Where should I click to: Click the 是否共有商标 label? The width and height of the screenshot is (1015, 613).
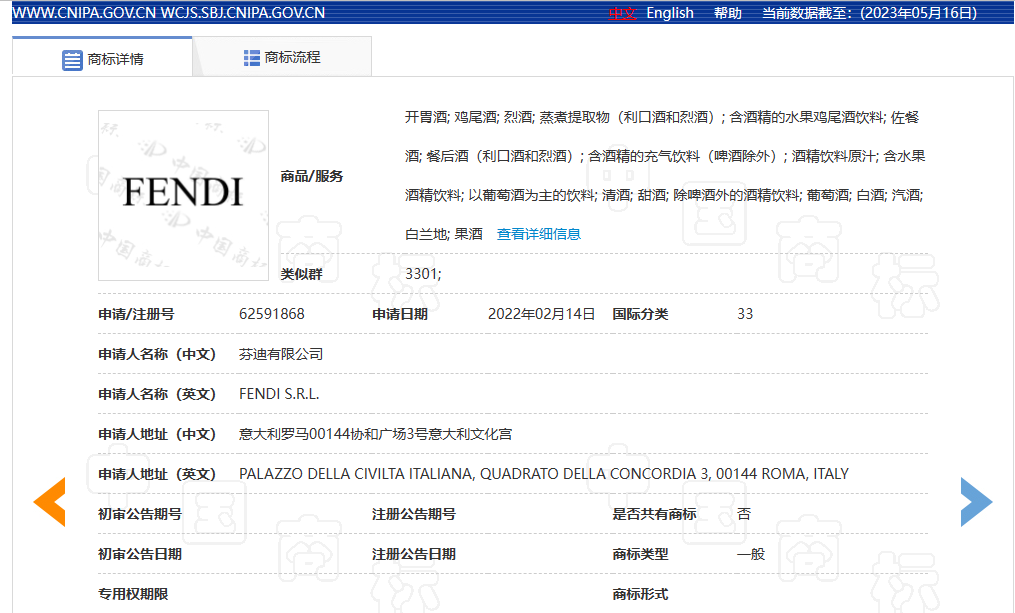click(x=654, y=514)
